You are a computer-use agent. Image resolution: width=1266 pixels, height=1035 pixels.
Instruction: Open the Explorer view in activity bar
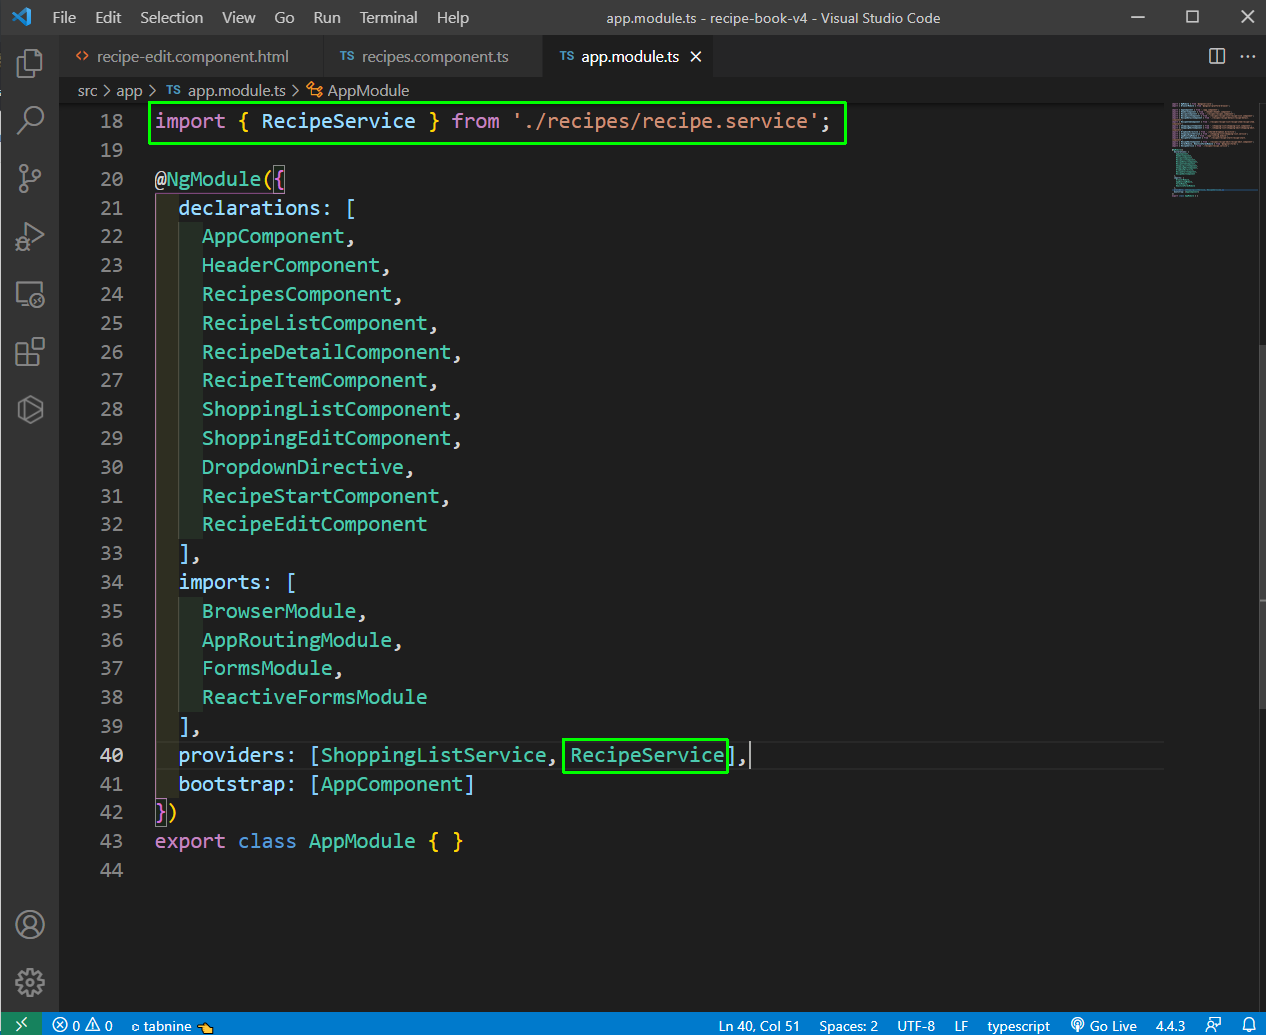pos(30,63)
